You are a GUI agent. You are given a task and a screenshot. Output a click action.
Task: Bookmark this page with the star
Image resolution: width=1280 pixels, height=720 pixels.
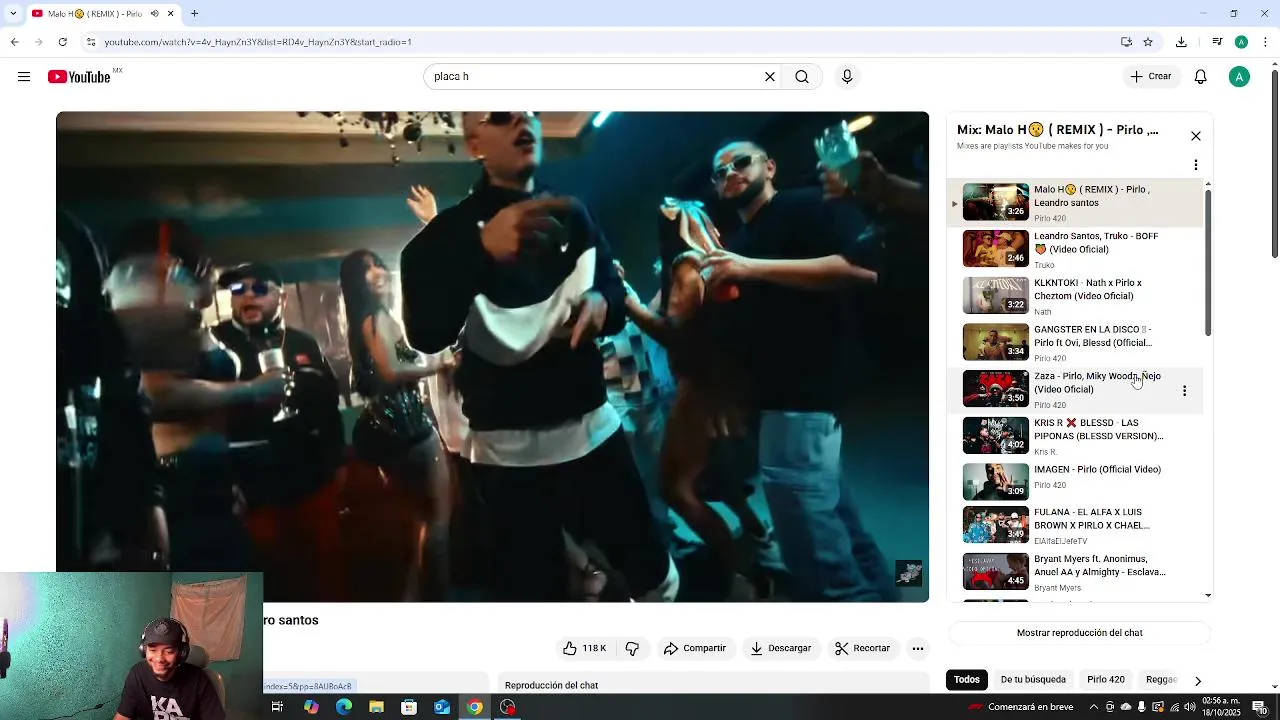(x=1148, y=42)
